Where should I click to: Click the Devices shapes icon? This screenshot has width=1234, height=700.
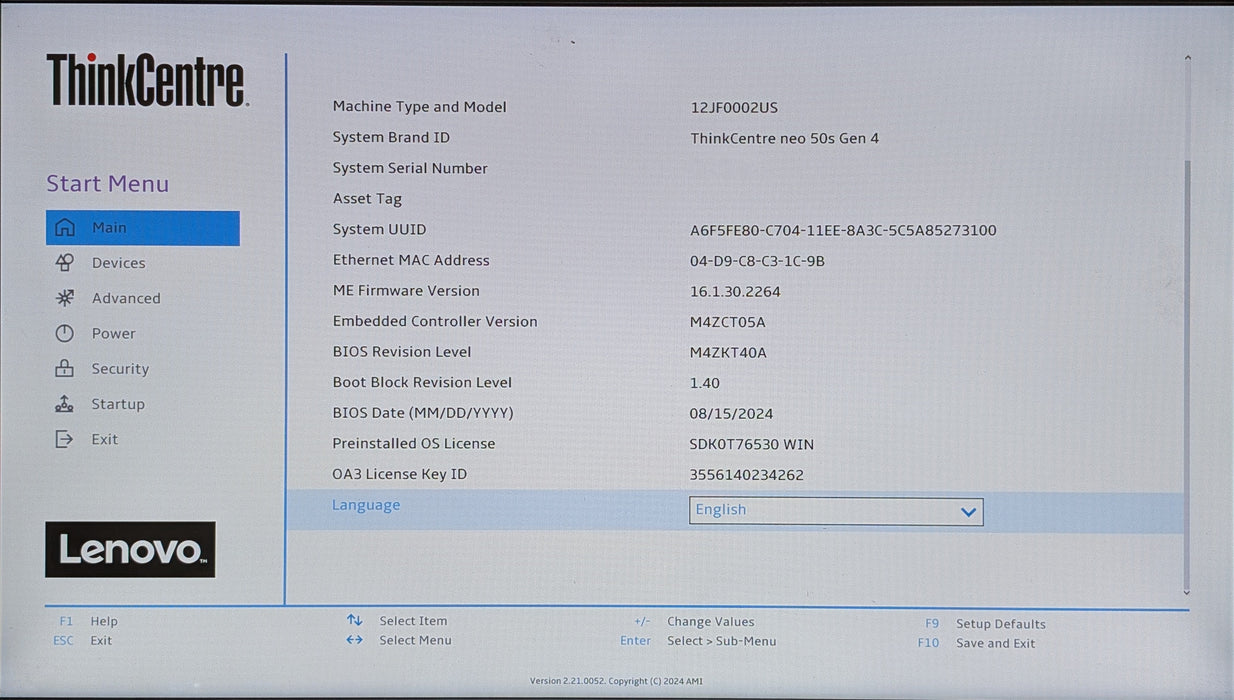click(65, 263)
